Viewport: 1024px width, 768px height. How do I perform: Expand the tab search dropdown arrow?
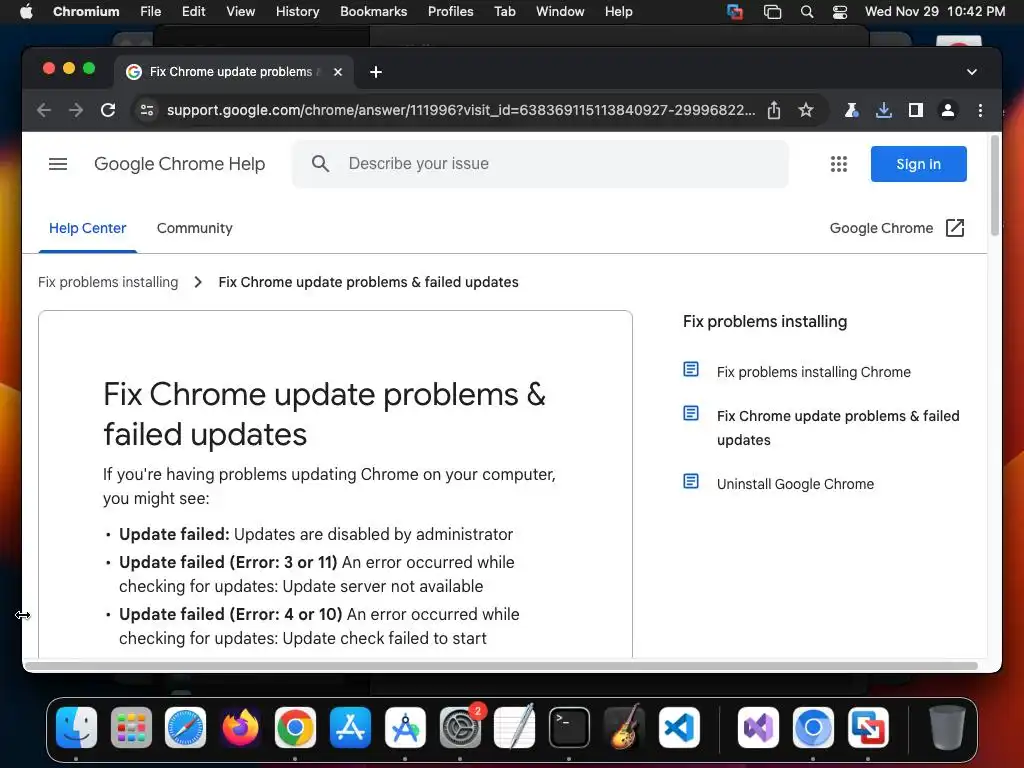click(972, 72)
